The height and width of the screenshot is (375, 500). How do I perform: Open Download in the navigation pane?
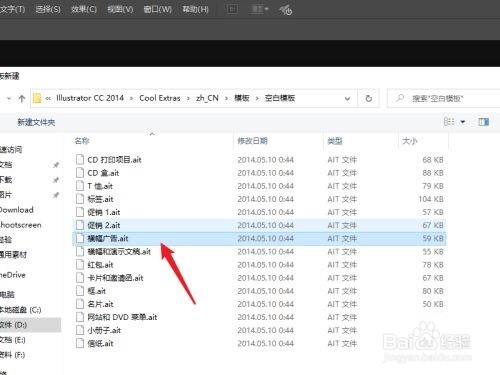tap(17, 210)
